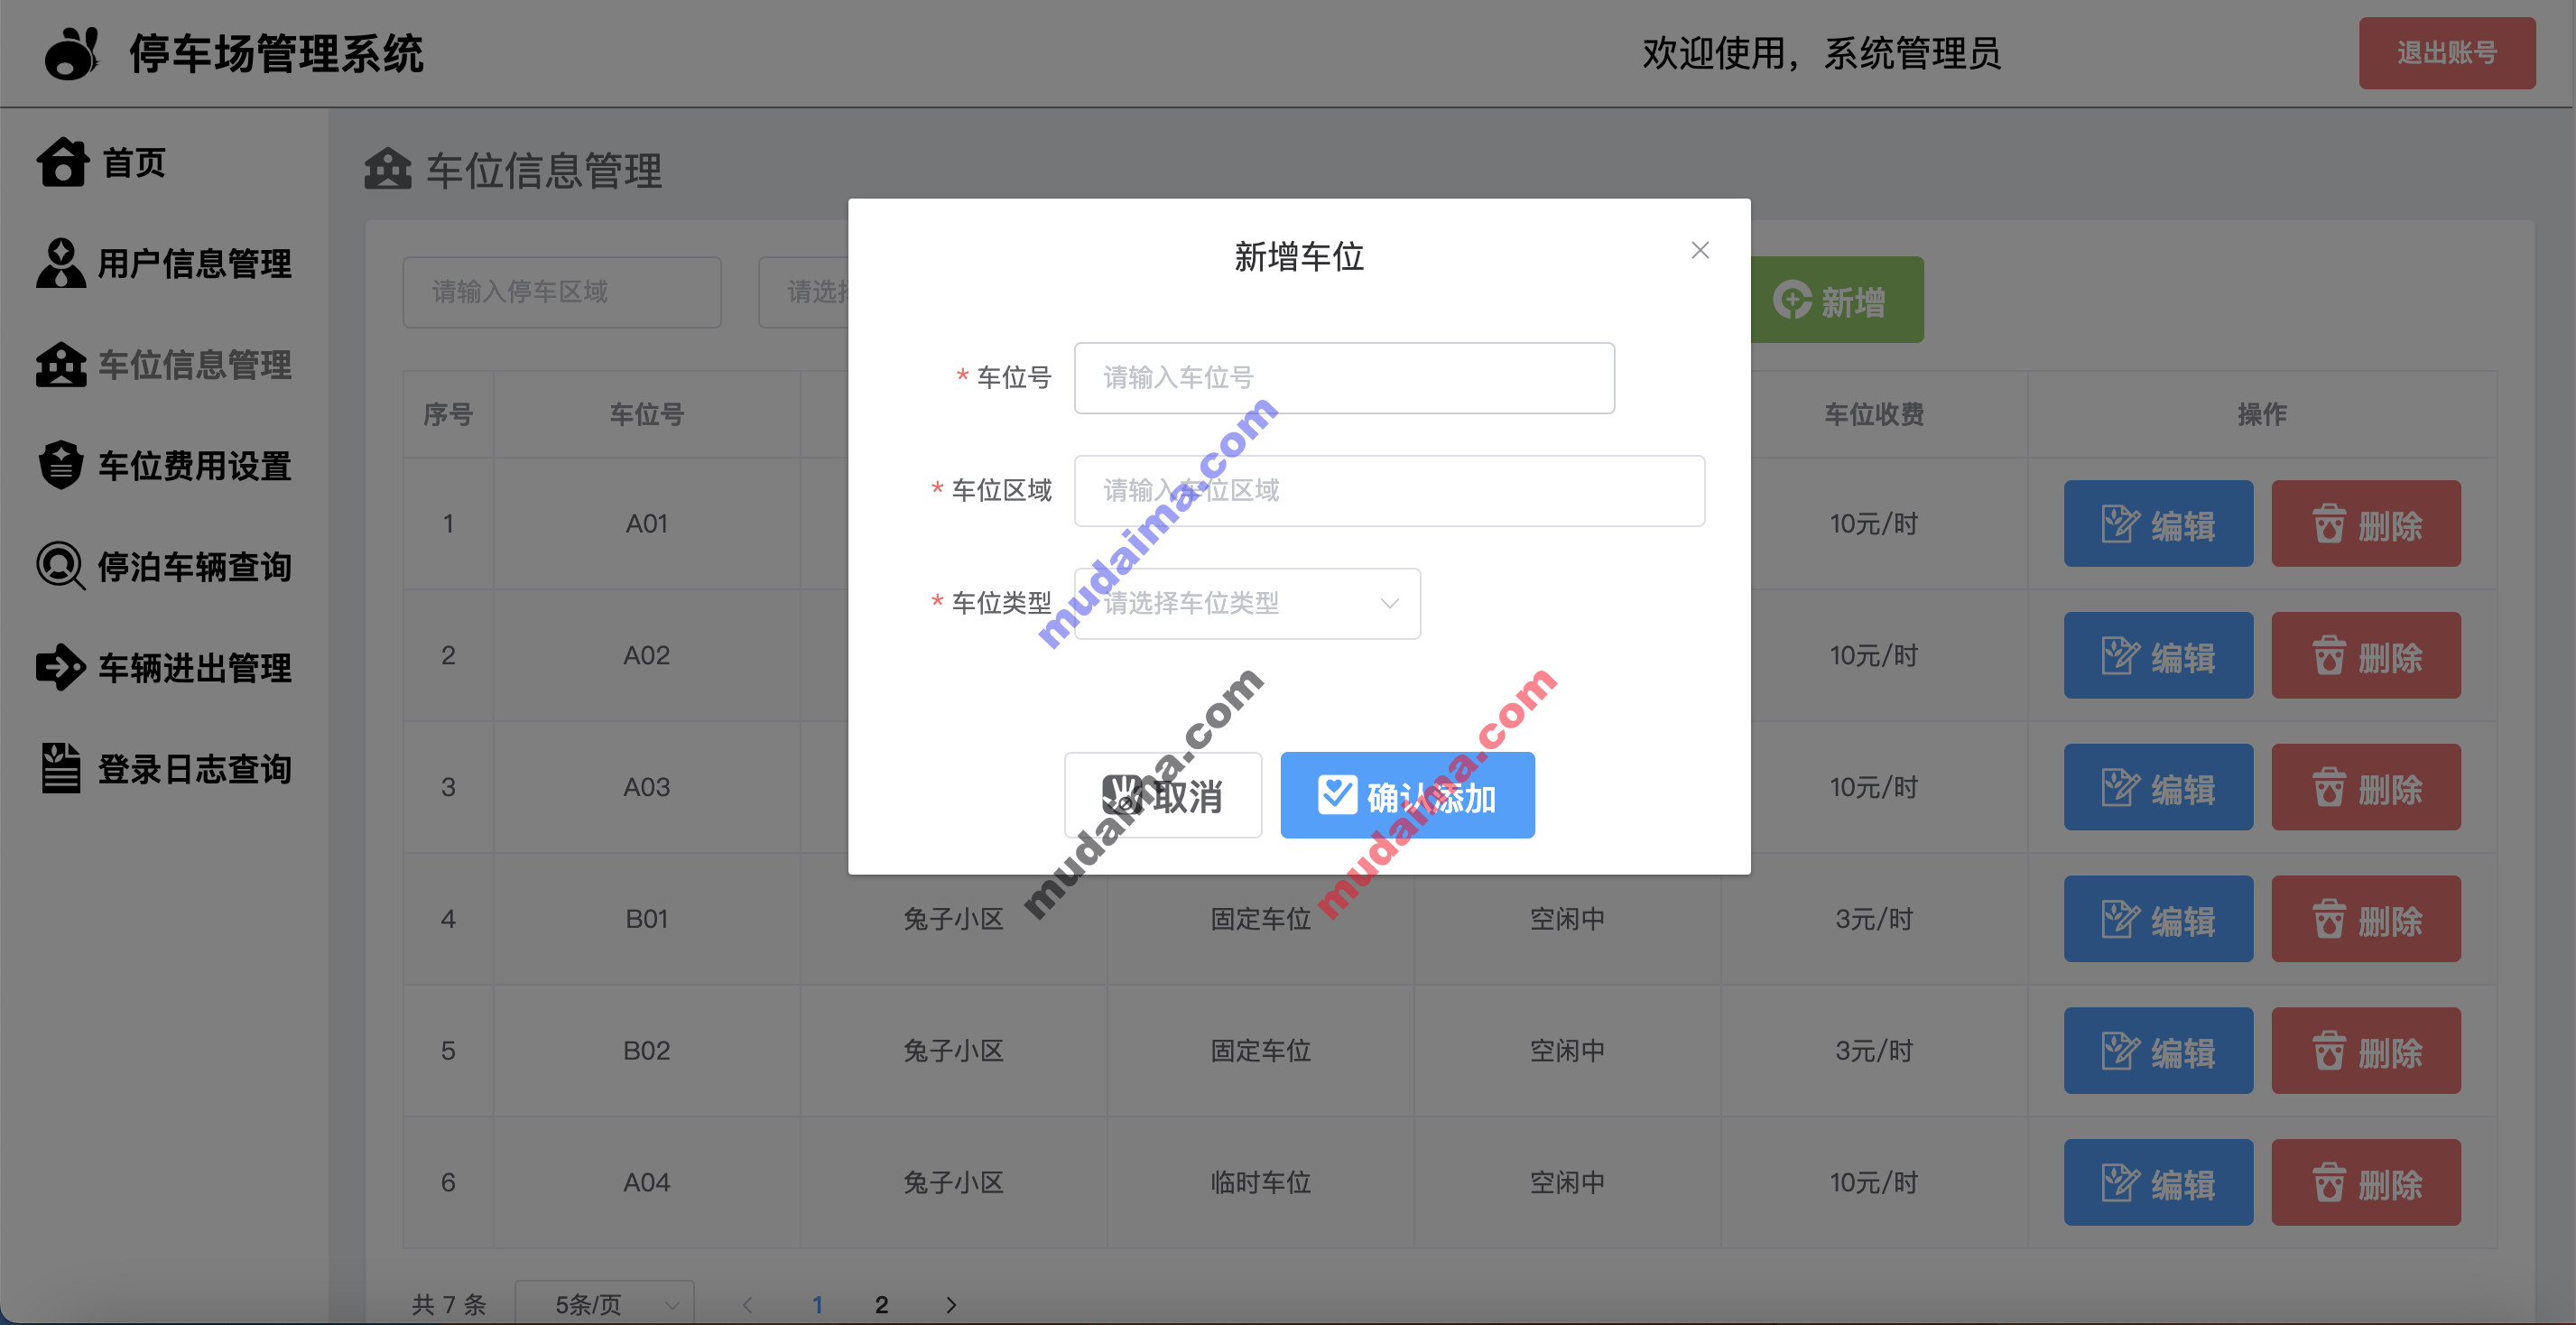
Task: Click the 序号 column header
Action: pos(448,414)
